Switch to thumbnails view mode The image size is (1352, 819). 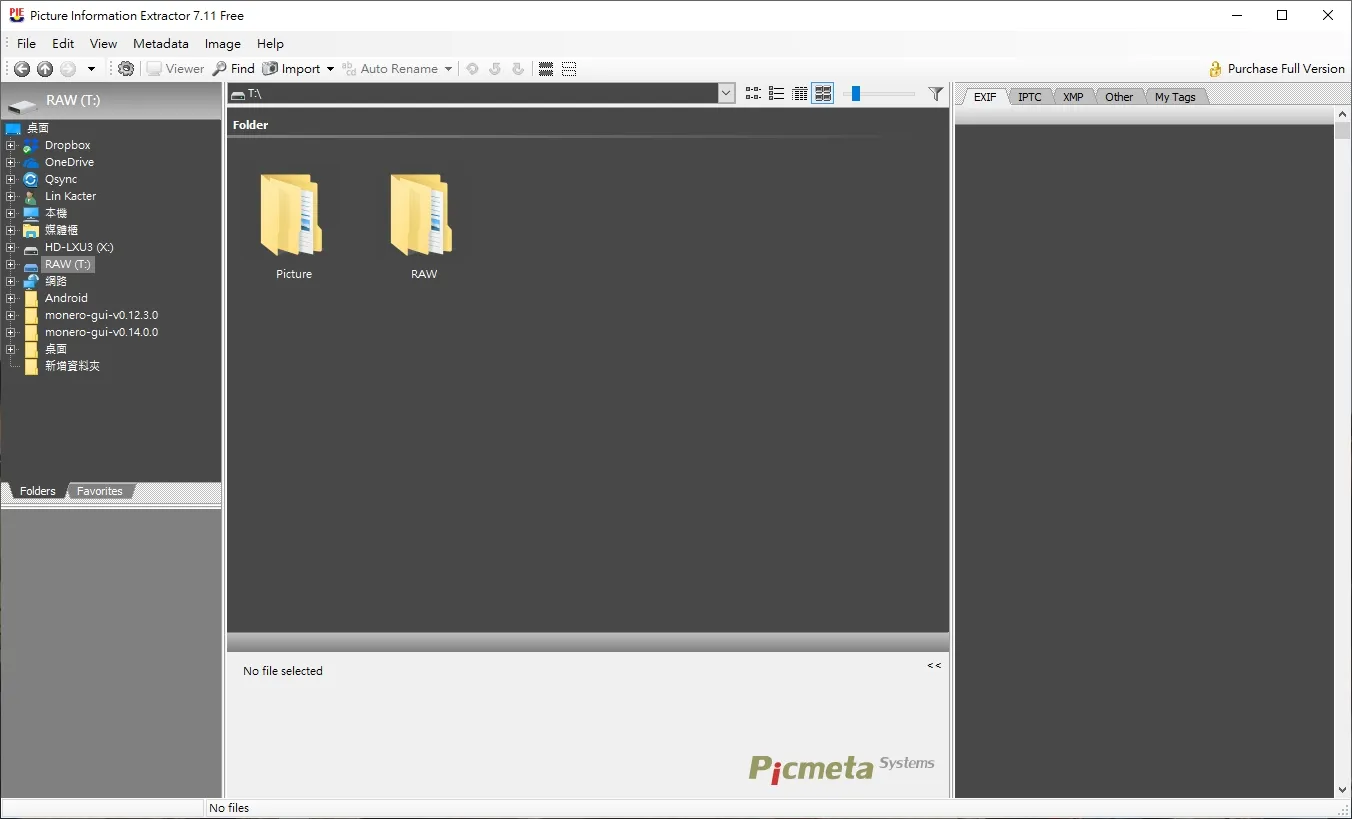pos(823,93)
